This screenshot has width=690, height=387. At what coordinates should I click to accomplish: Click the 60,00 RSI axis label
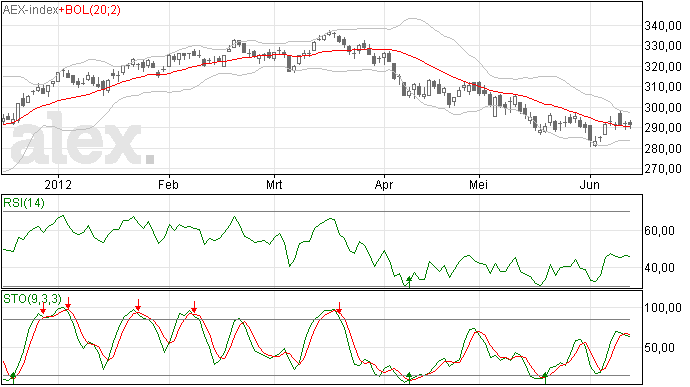pos(660,231)
